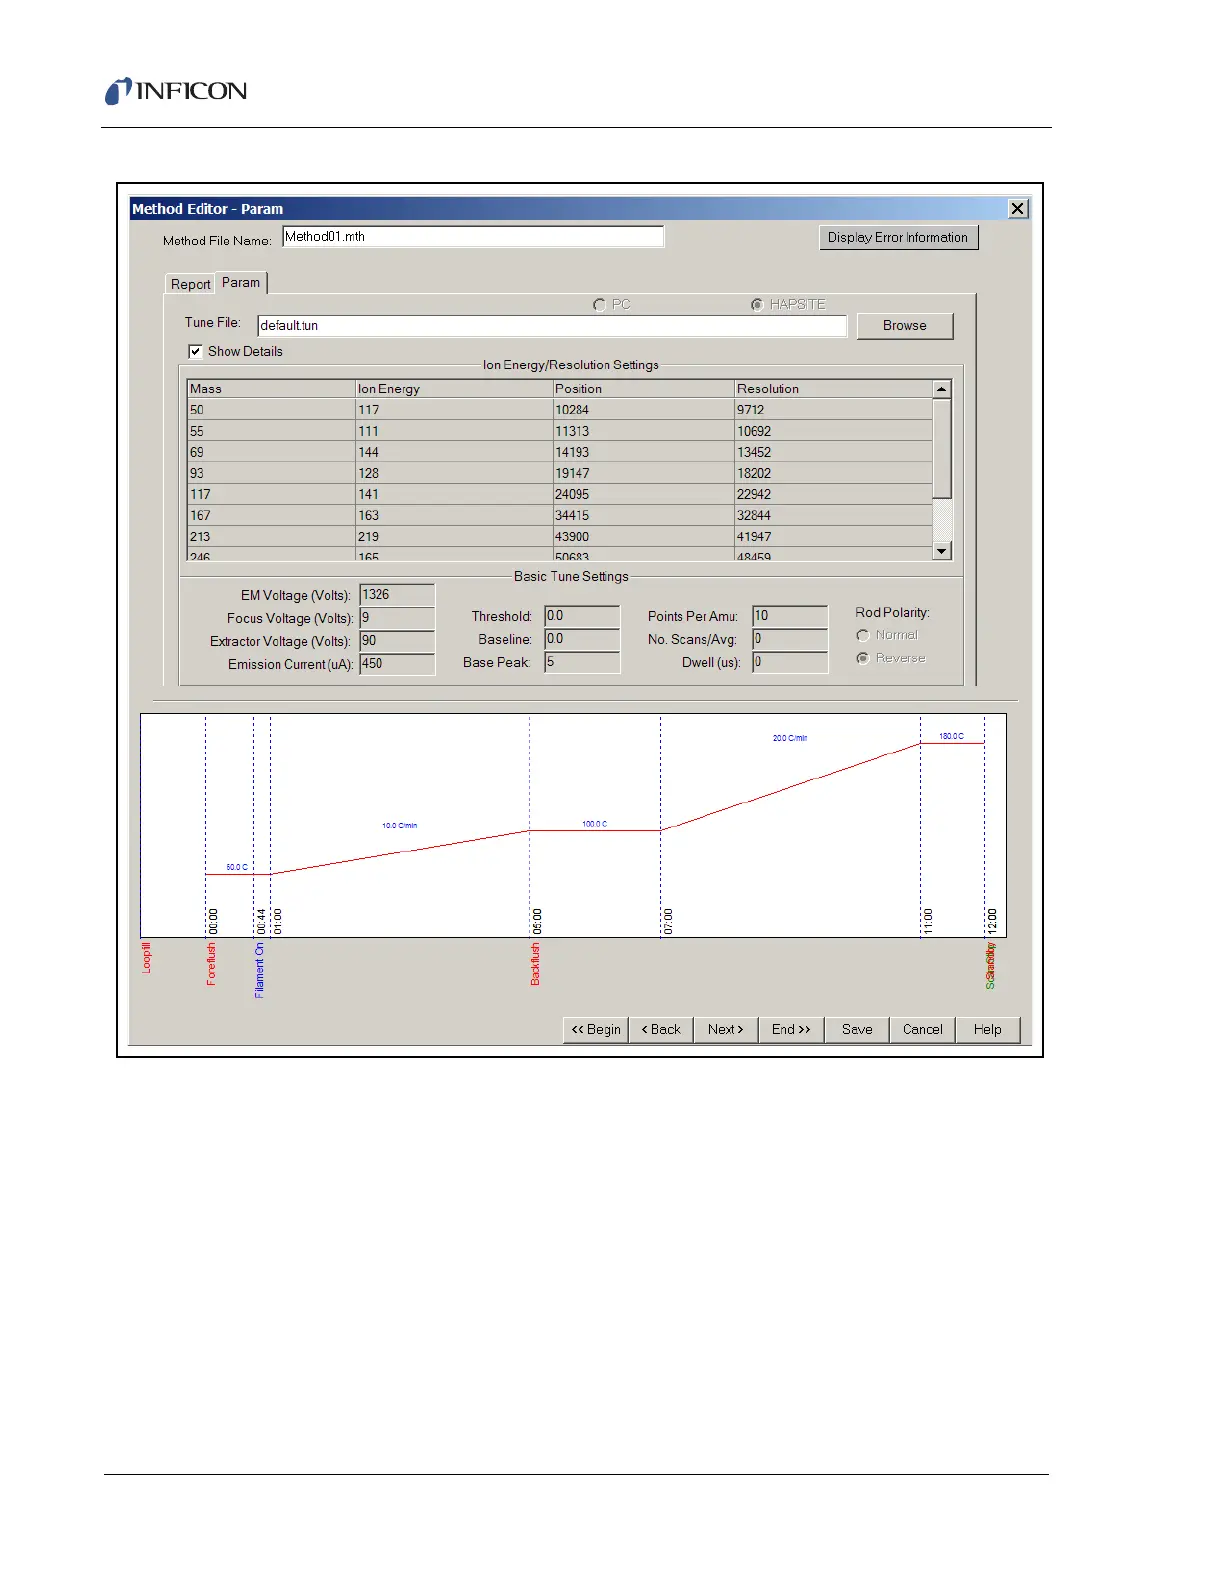Click the No. Scans/Avg field
Screen dimensions: 1222x1584
790,639
